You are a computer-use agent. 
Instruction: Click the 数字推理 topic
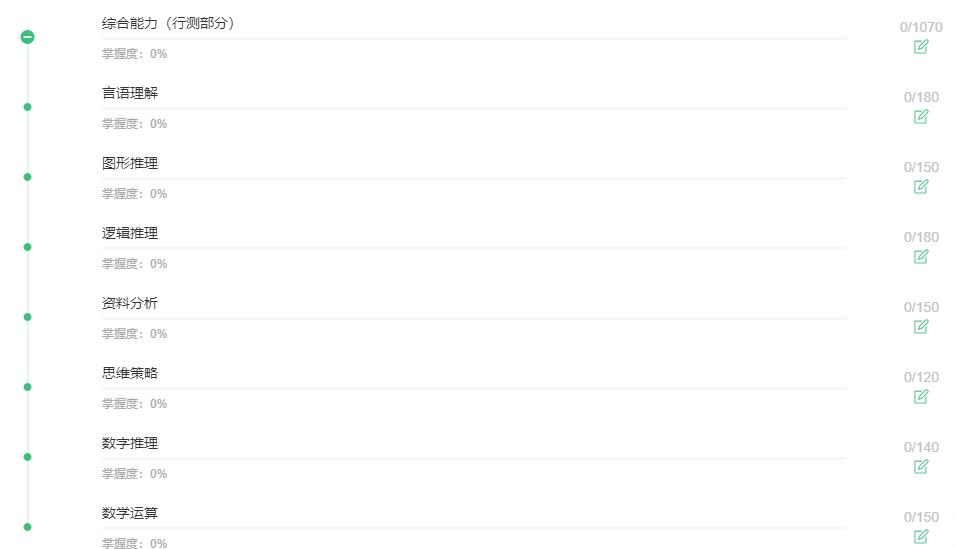coord(130,444)
